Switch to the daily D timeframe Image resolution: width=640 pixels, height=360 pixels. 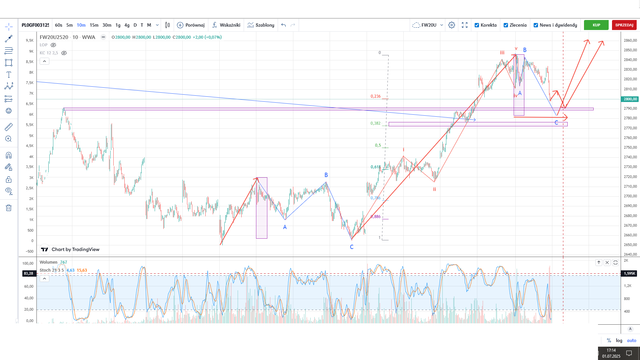coord(135,25)
